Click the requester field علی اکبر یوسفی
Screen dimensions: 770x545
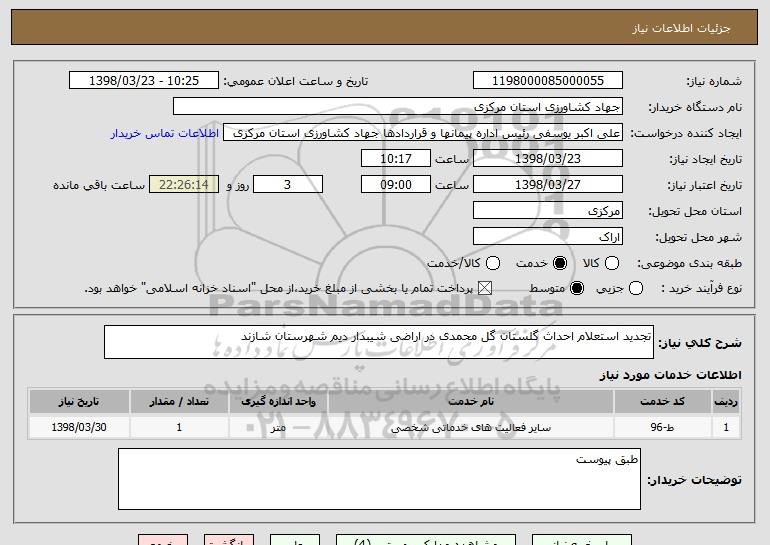[423, 133]
